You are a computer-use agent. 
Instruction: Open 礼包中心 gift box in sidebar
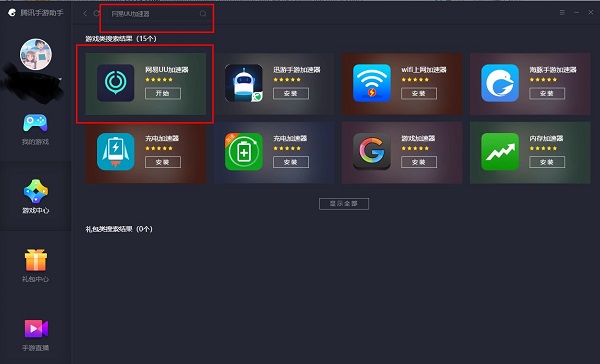tap(36, 260)
